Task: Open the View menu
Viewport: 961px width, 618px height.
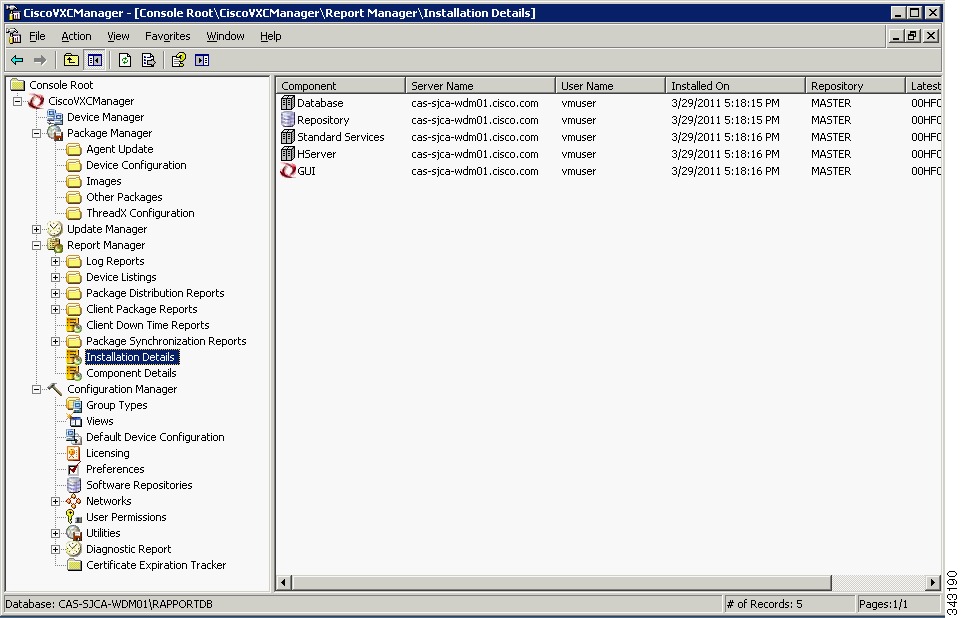Action: click(x=118, y=36)
